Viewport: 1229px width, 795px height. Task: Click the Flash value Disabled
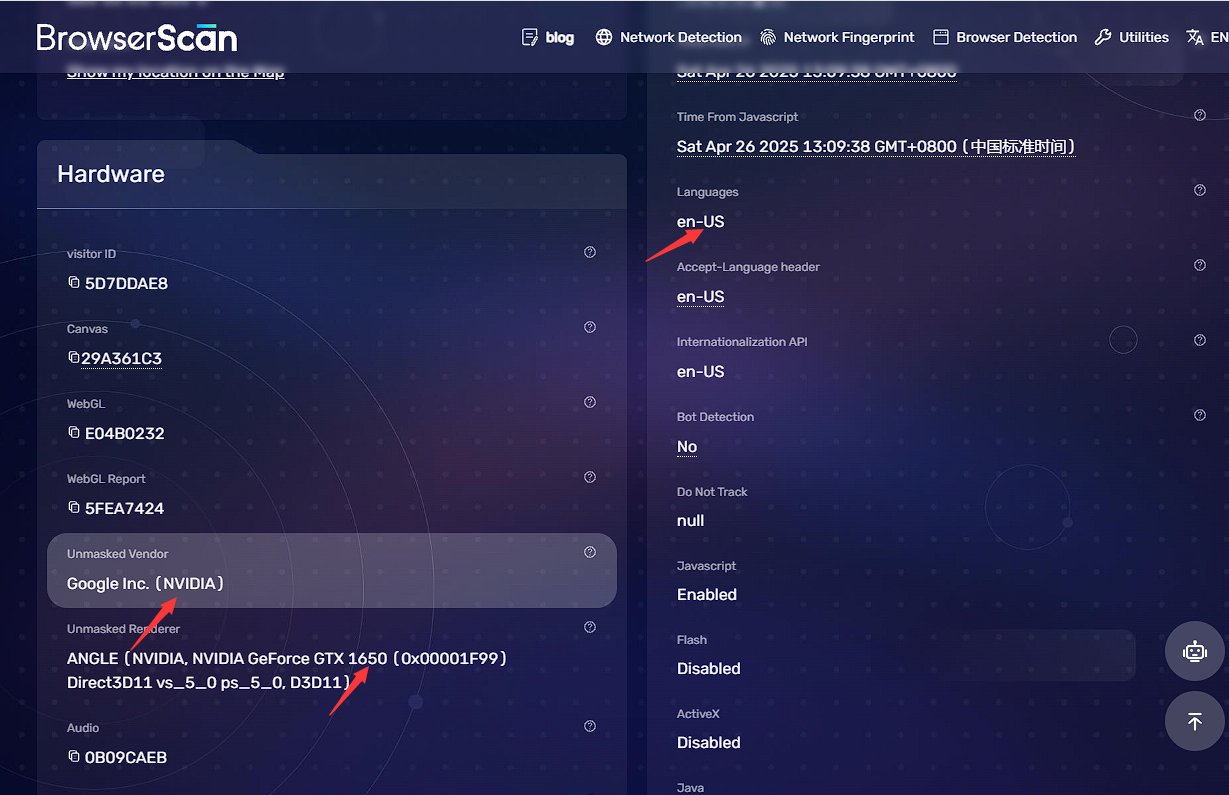pyautogui.click(x=709, y=669)
